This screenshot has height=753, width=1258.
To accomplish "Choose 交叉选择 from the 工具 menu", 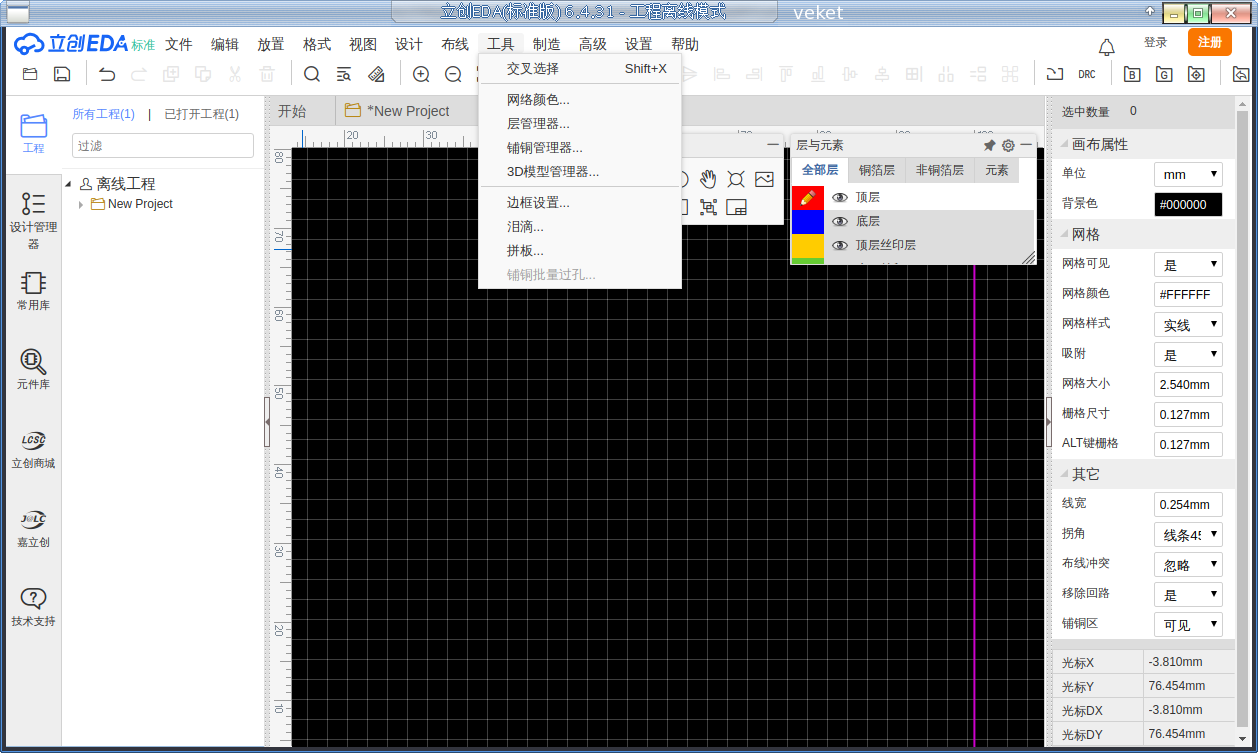I will point(580,69).
